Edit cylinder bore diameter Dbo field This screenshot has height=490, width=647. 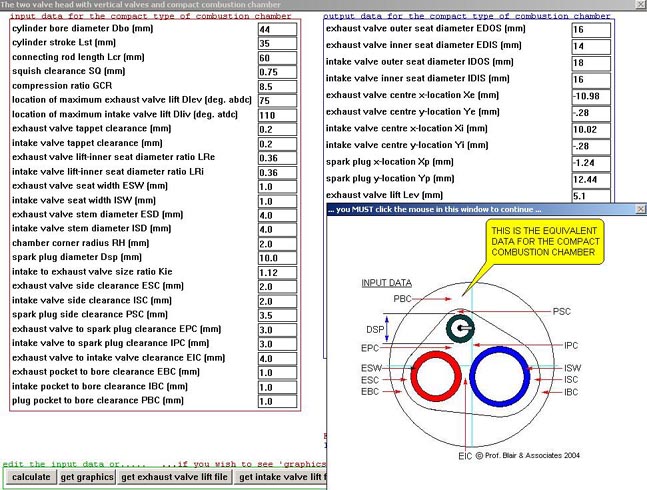click(277, 29)
